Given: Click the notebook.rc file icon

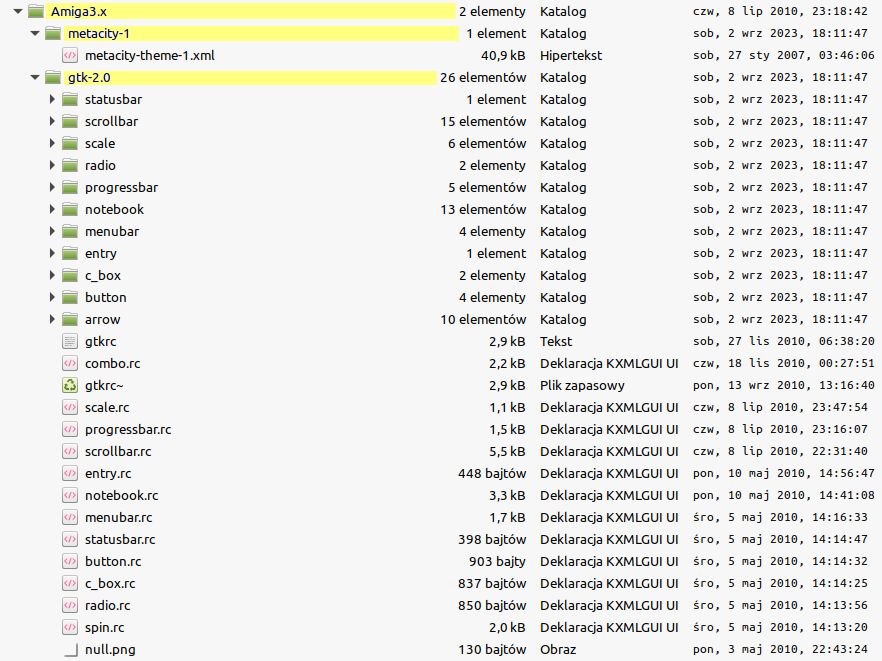Looking at the screenshot, I should [x=70, y=495].
